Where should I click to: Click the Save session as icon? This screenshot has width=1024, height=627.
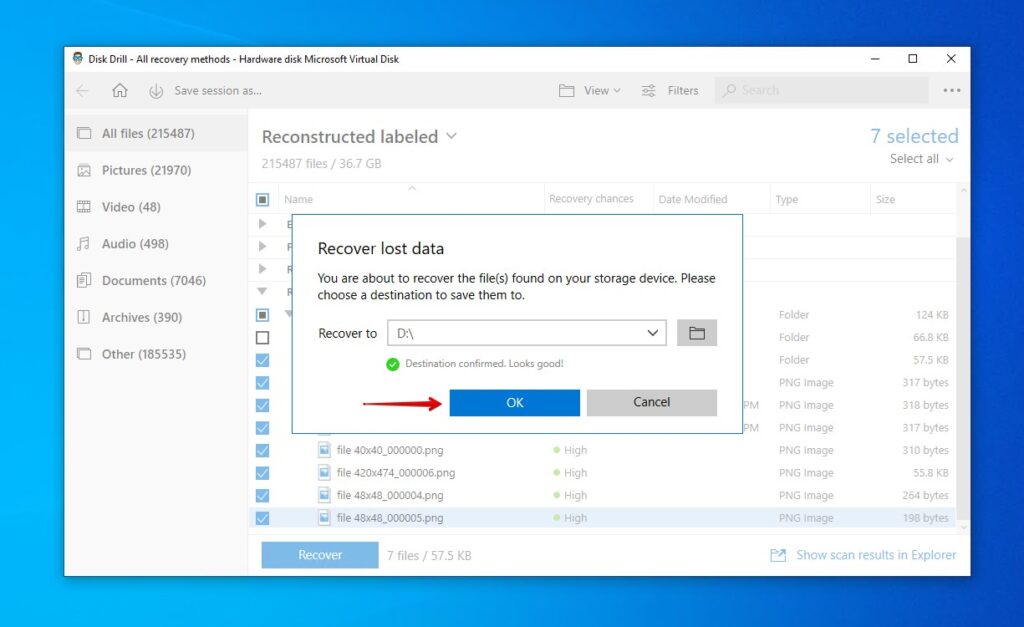(x=157, y=90)
